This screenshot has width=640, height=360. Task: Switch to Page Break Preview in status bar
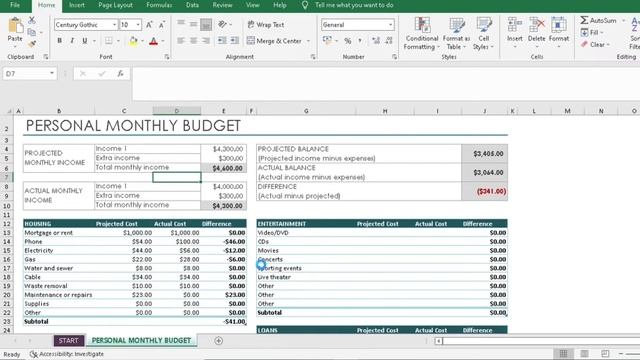click(605, 353)
